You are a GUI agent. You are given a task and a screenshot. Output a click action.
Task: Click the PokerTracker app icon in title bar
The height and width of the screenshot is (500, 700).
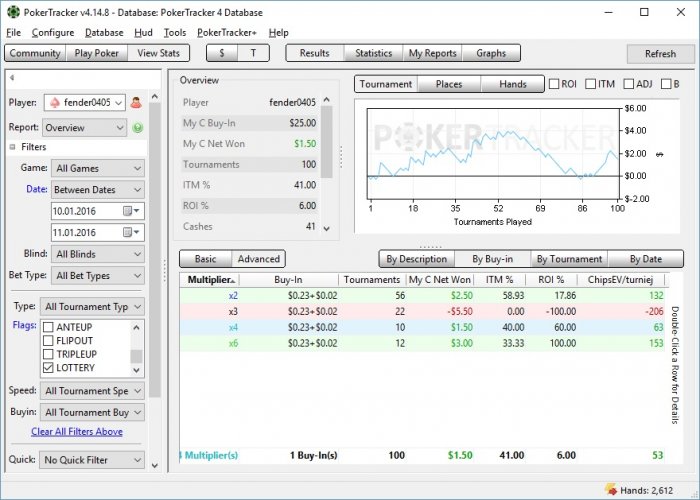click(11, 12)
